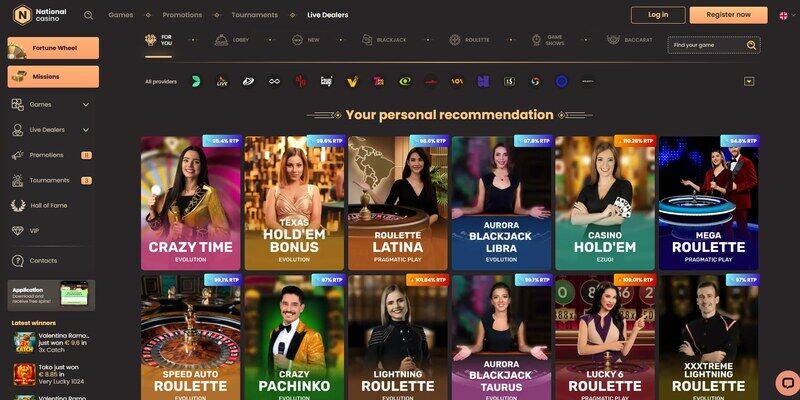Image resolution: width=800 pixels, height=400 pixels.
Task: Select the Ezugi provider icon
Action: (x=327, y=82)
